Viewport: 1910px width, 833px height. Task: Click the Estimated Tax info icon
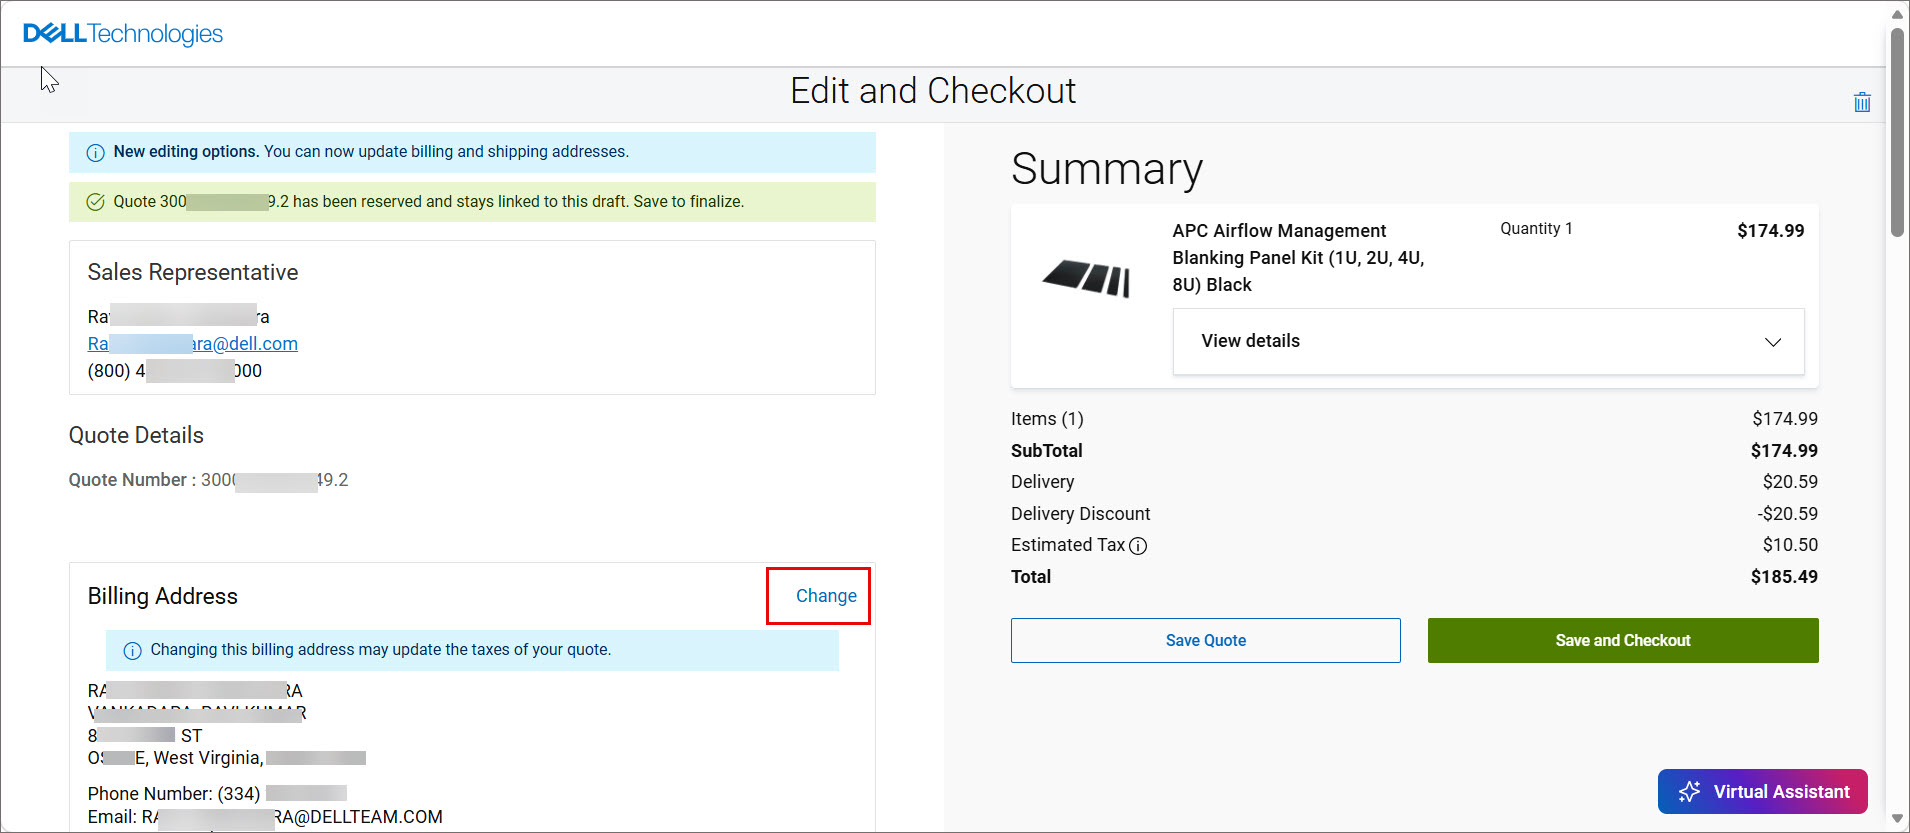coord(1138,546)
